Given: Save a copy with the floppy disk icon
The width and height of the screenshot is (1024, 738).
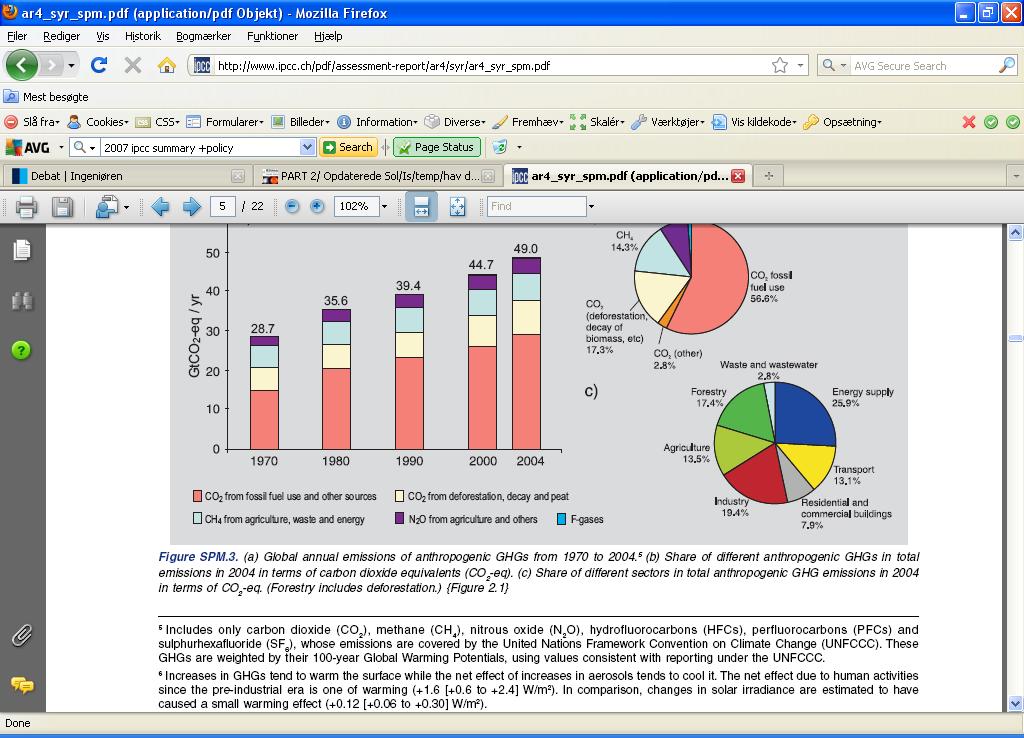Looking at the screenshot, I should click(63, 207).
